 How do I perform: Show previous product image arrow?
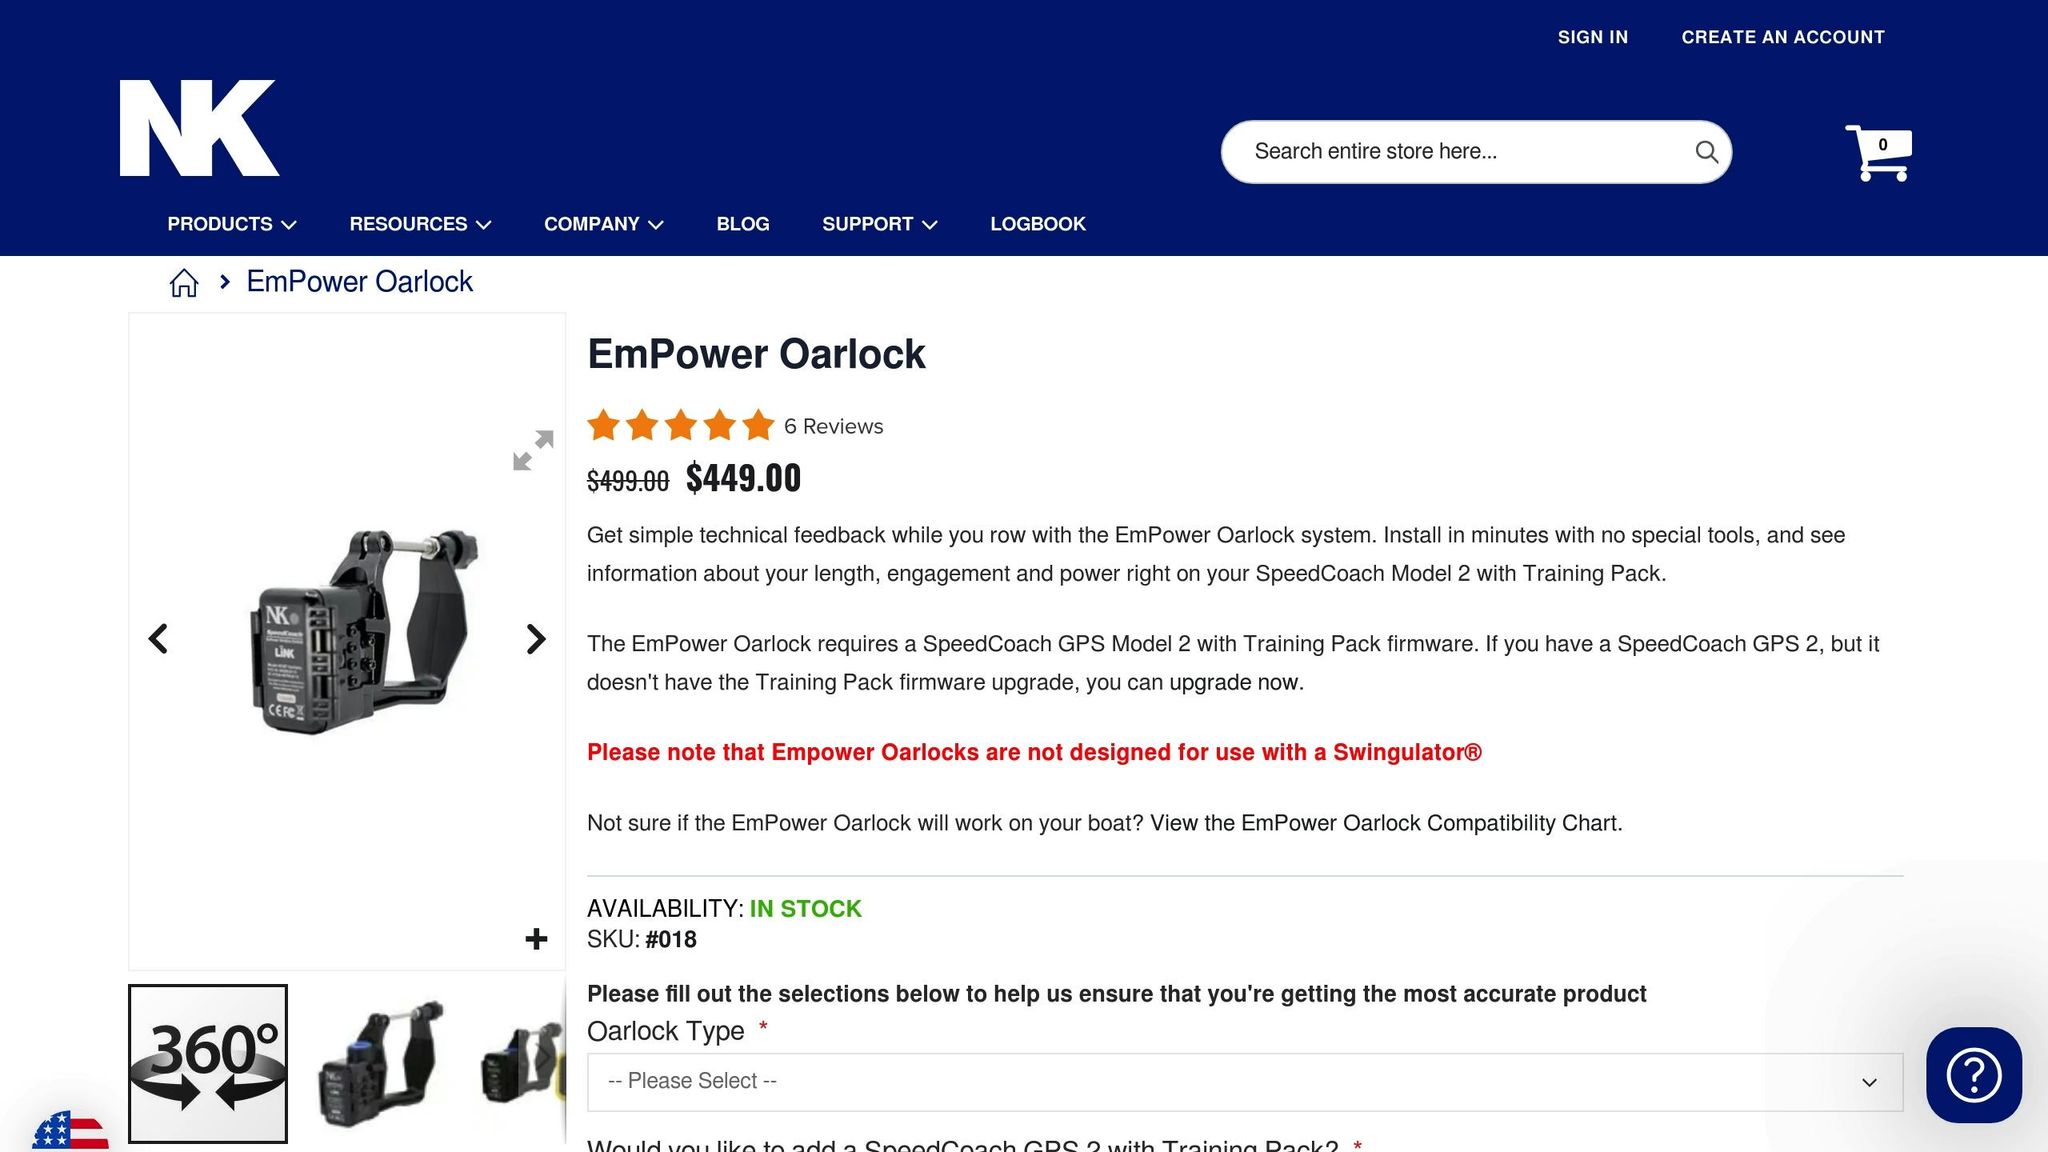tap(158, 639)
